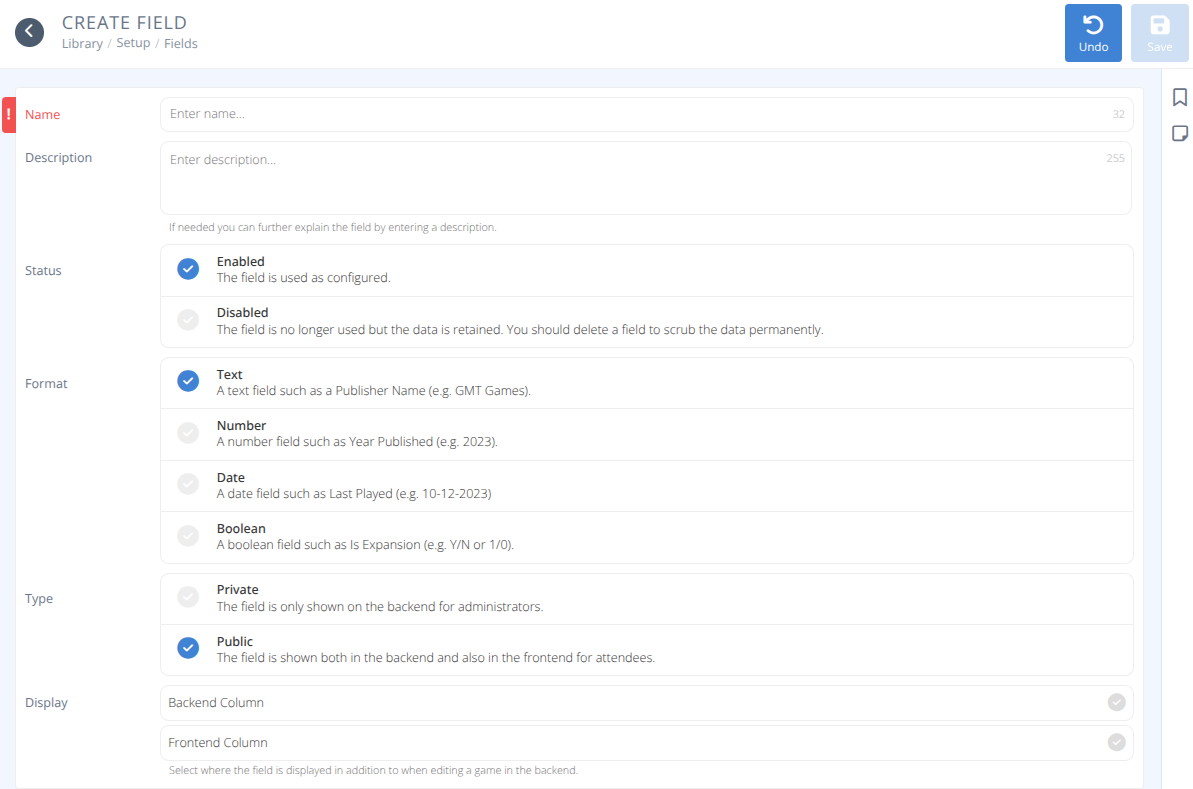Open the Backend Column dropdown
The image size is (1193, 789).
(x=646, y=702)
